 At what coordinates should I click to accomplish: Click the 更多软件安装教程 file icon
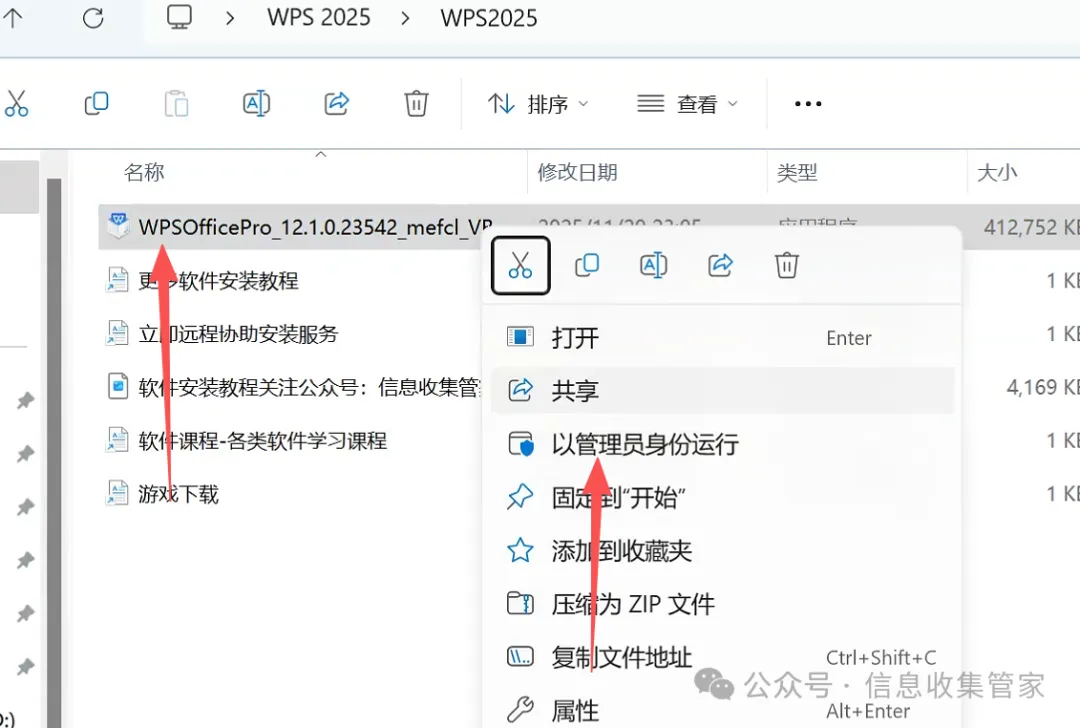tap(117, 279)
